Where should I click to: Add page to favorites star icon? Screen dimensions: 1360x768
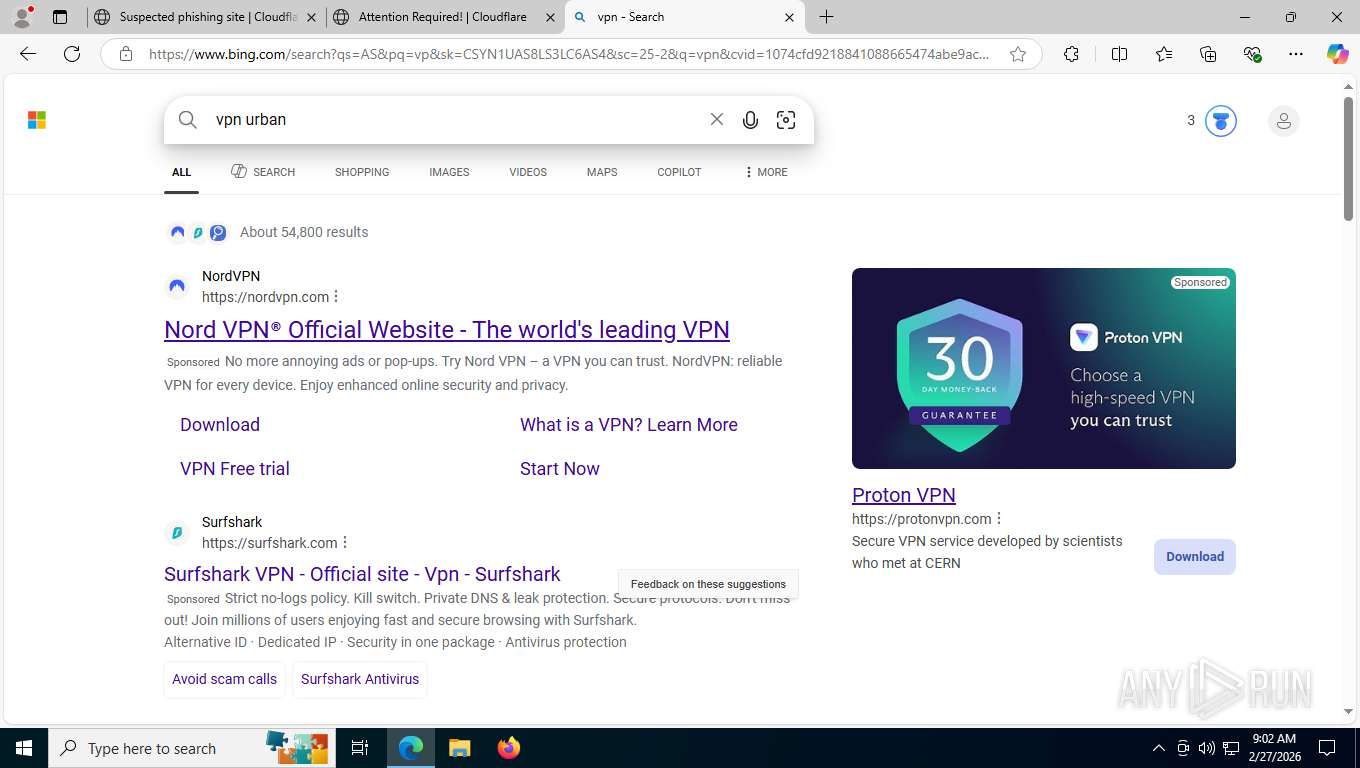(1018, 54)
